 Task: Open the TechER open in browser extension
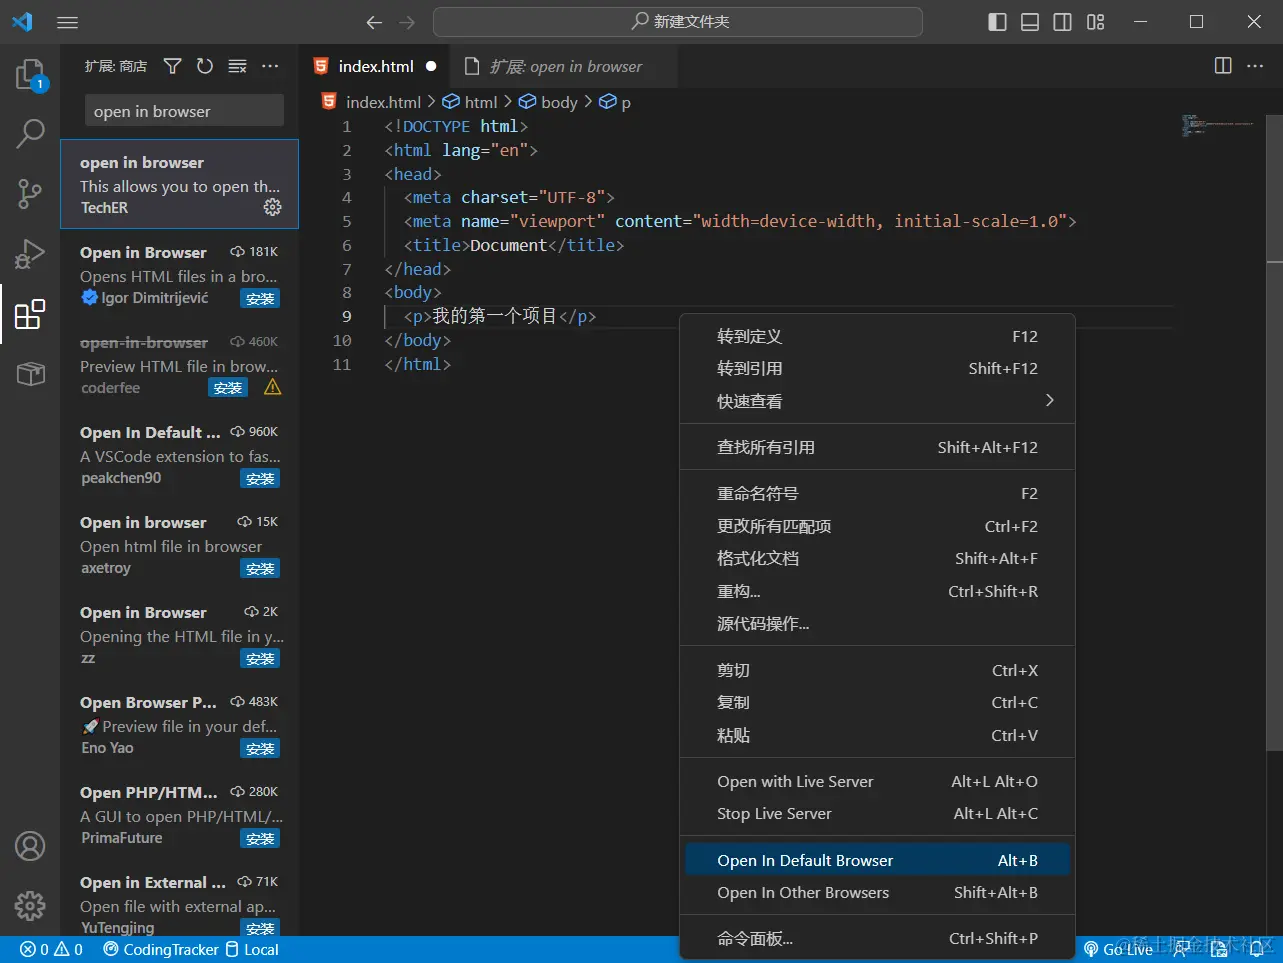point(180,185)
